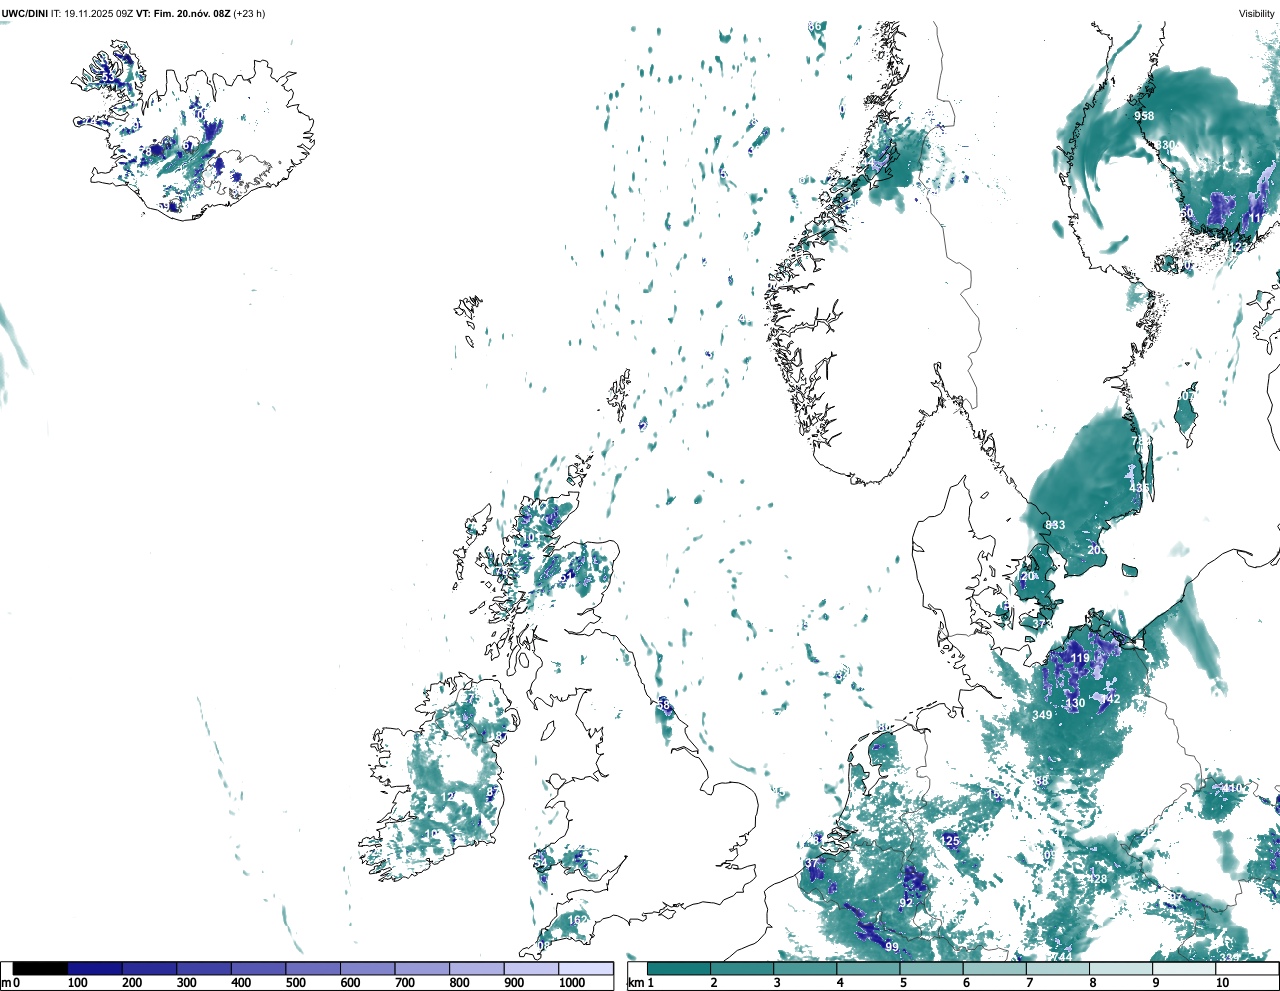
Task: Click the '(+23 h)' forecast offset
Action: 249,14
